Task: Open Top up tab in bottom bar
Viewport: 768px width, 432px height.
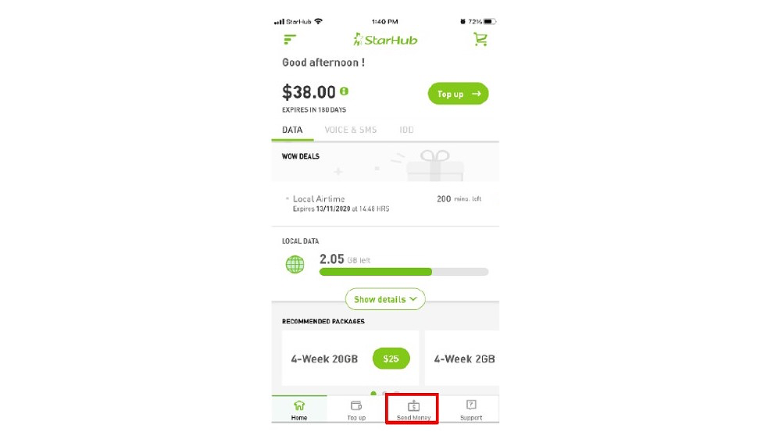Action: [x=357, y=409]
